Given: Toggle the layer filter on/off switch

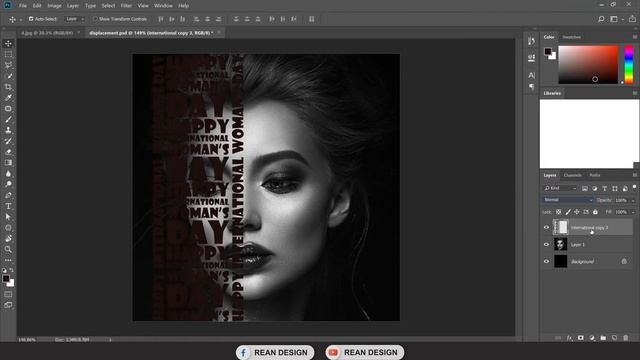Looking at the screenshot, I should (634, 188).
